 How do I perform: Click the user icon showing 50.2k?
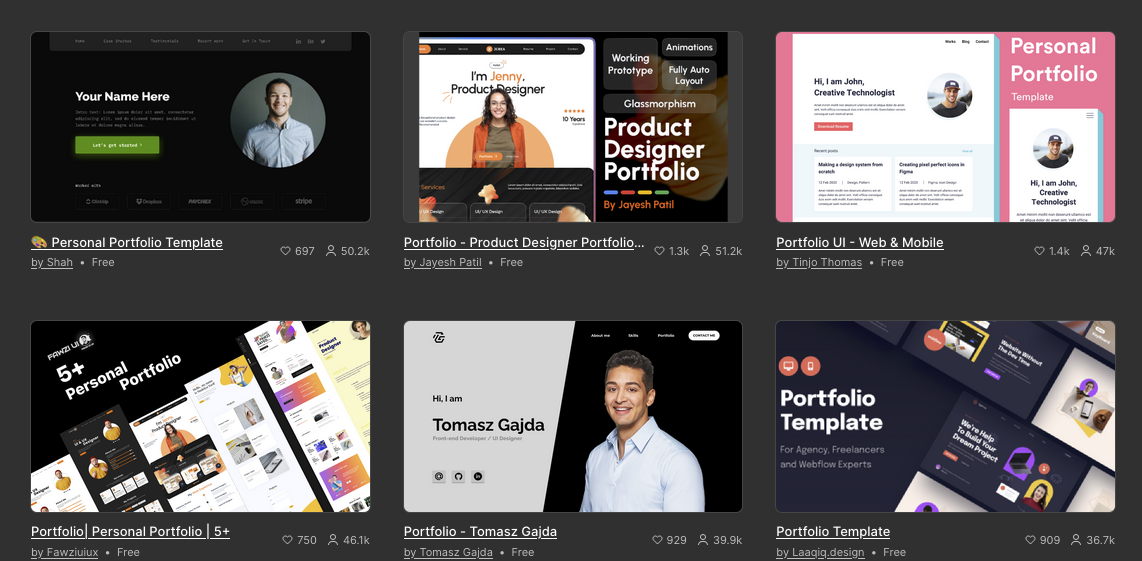tap(331, 251)
